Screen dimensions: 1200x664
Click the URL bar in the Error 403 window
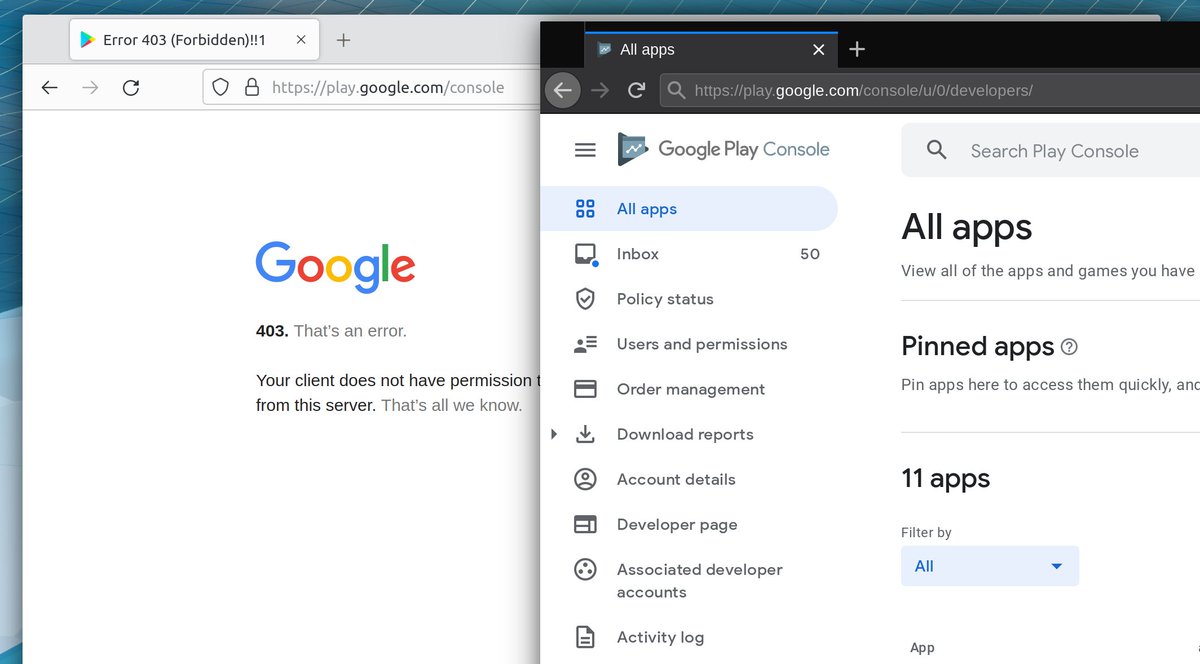(x=370, y=87)
